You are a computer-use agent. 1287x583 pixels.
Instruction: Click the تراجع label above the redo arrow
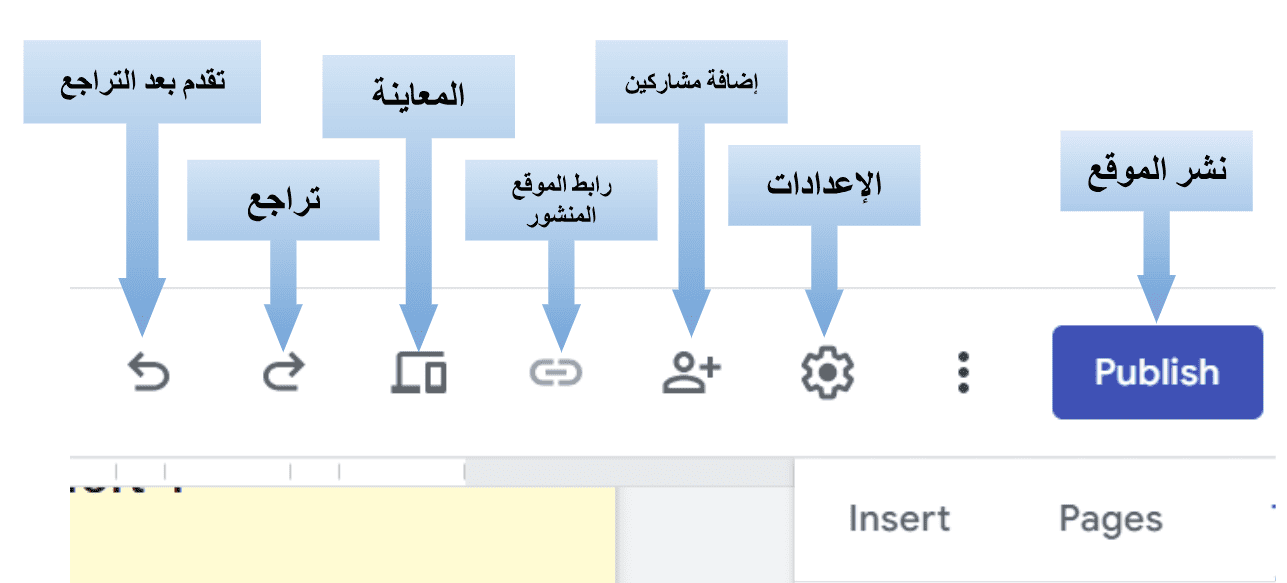click(x=285, y=198)
